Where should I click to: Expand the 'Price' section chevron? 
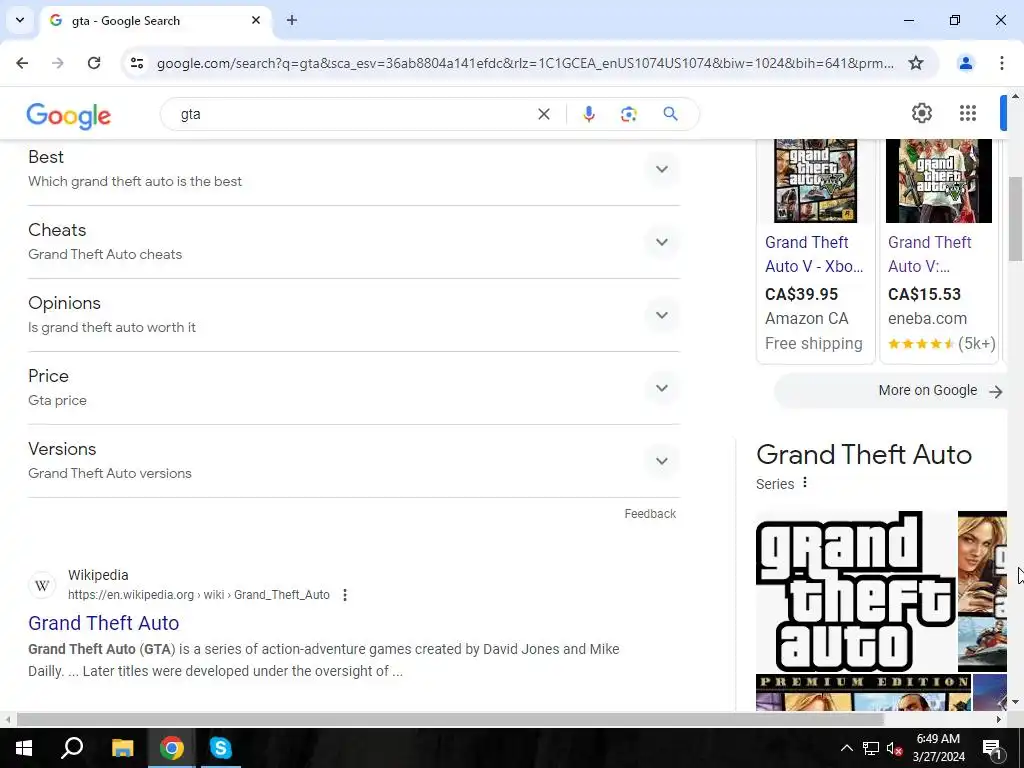coord(662,388)
